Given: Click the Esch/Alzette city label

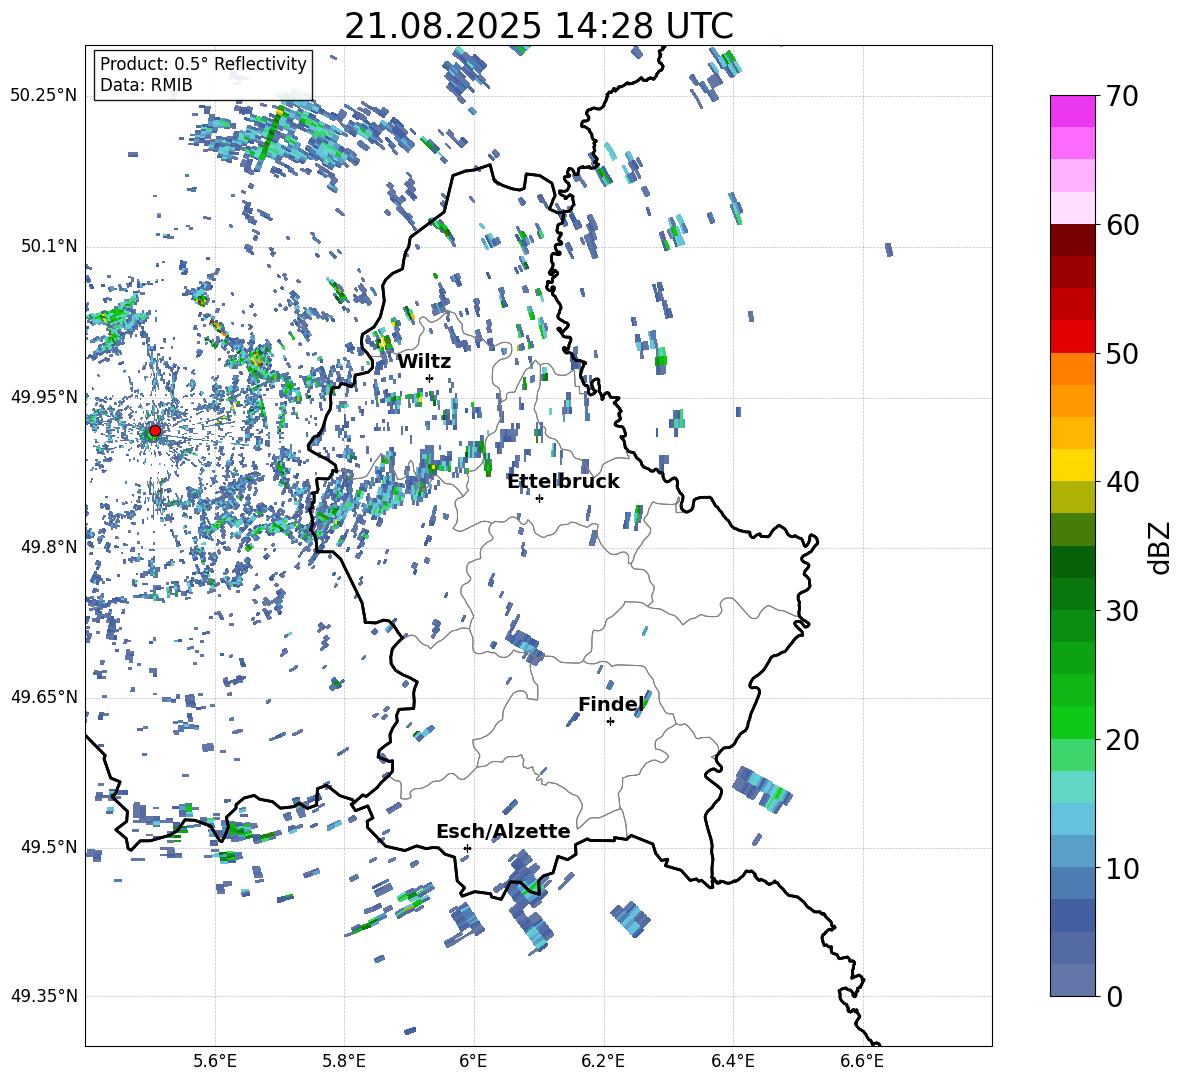Looking at the screenshot, I should 503,831.
